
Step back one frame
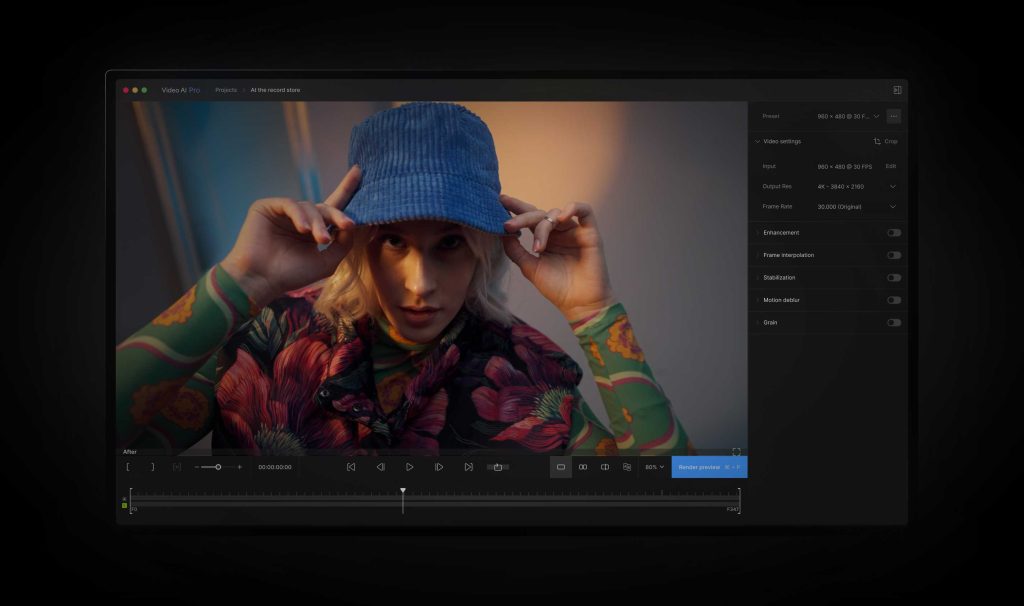click(380, 467)
